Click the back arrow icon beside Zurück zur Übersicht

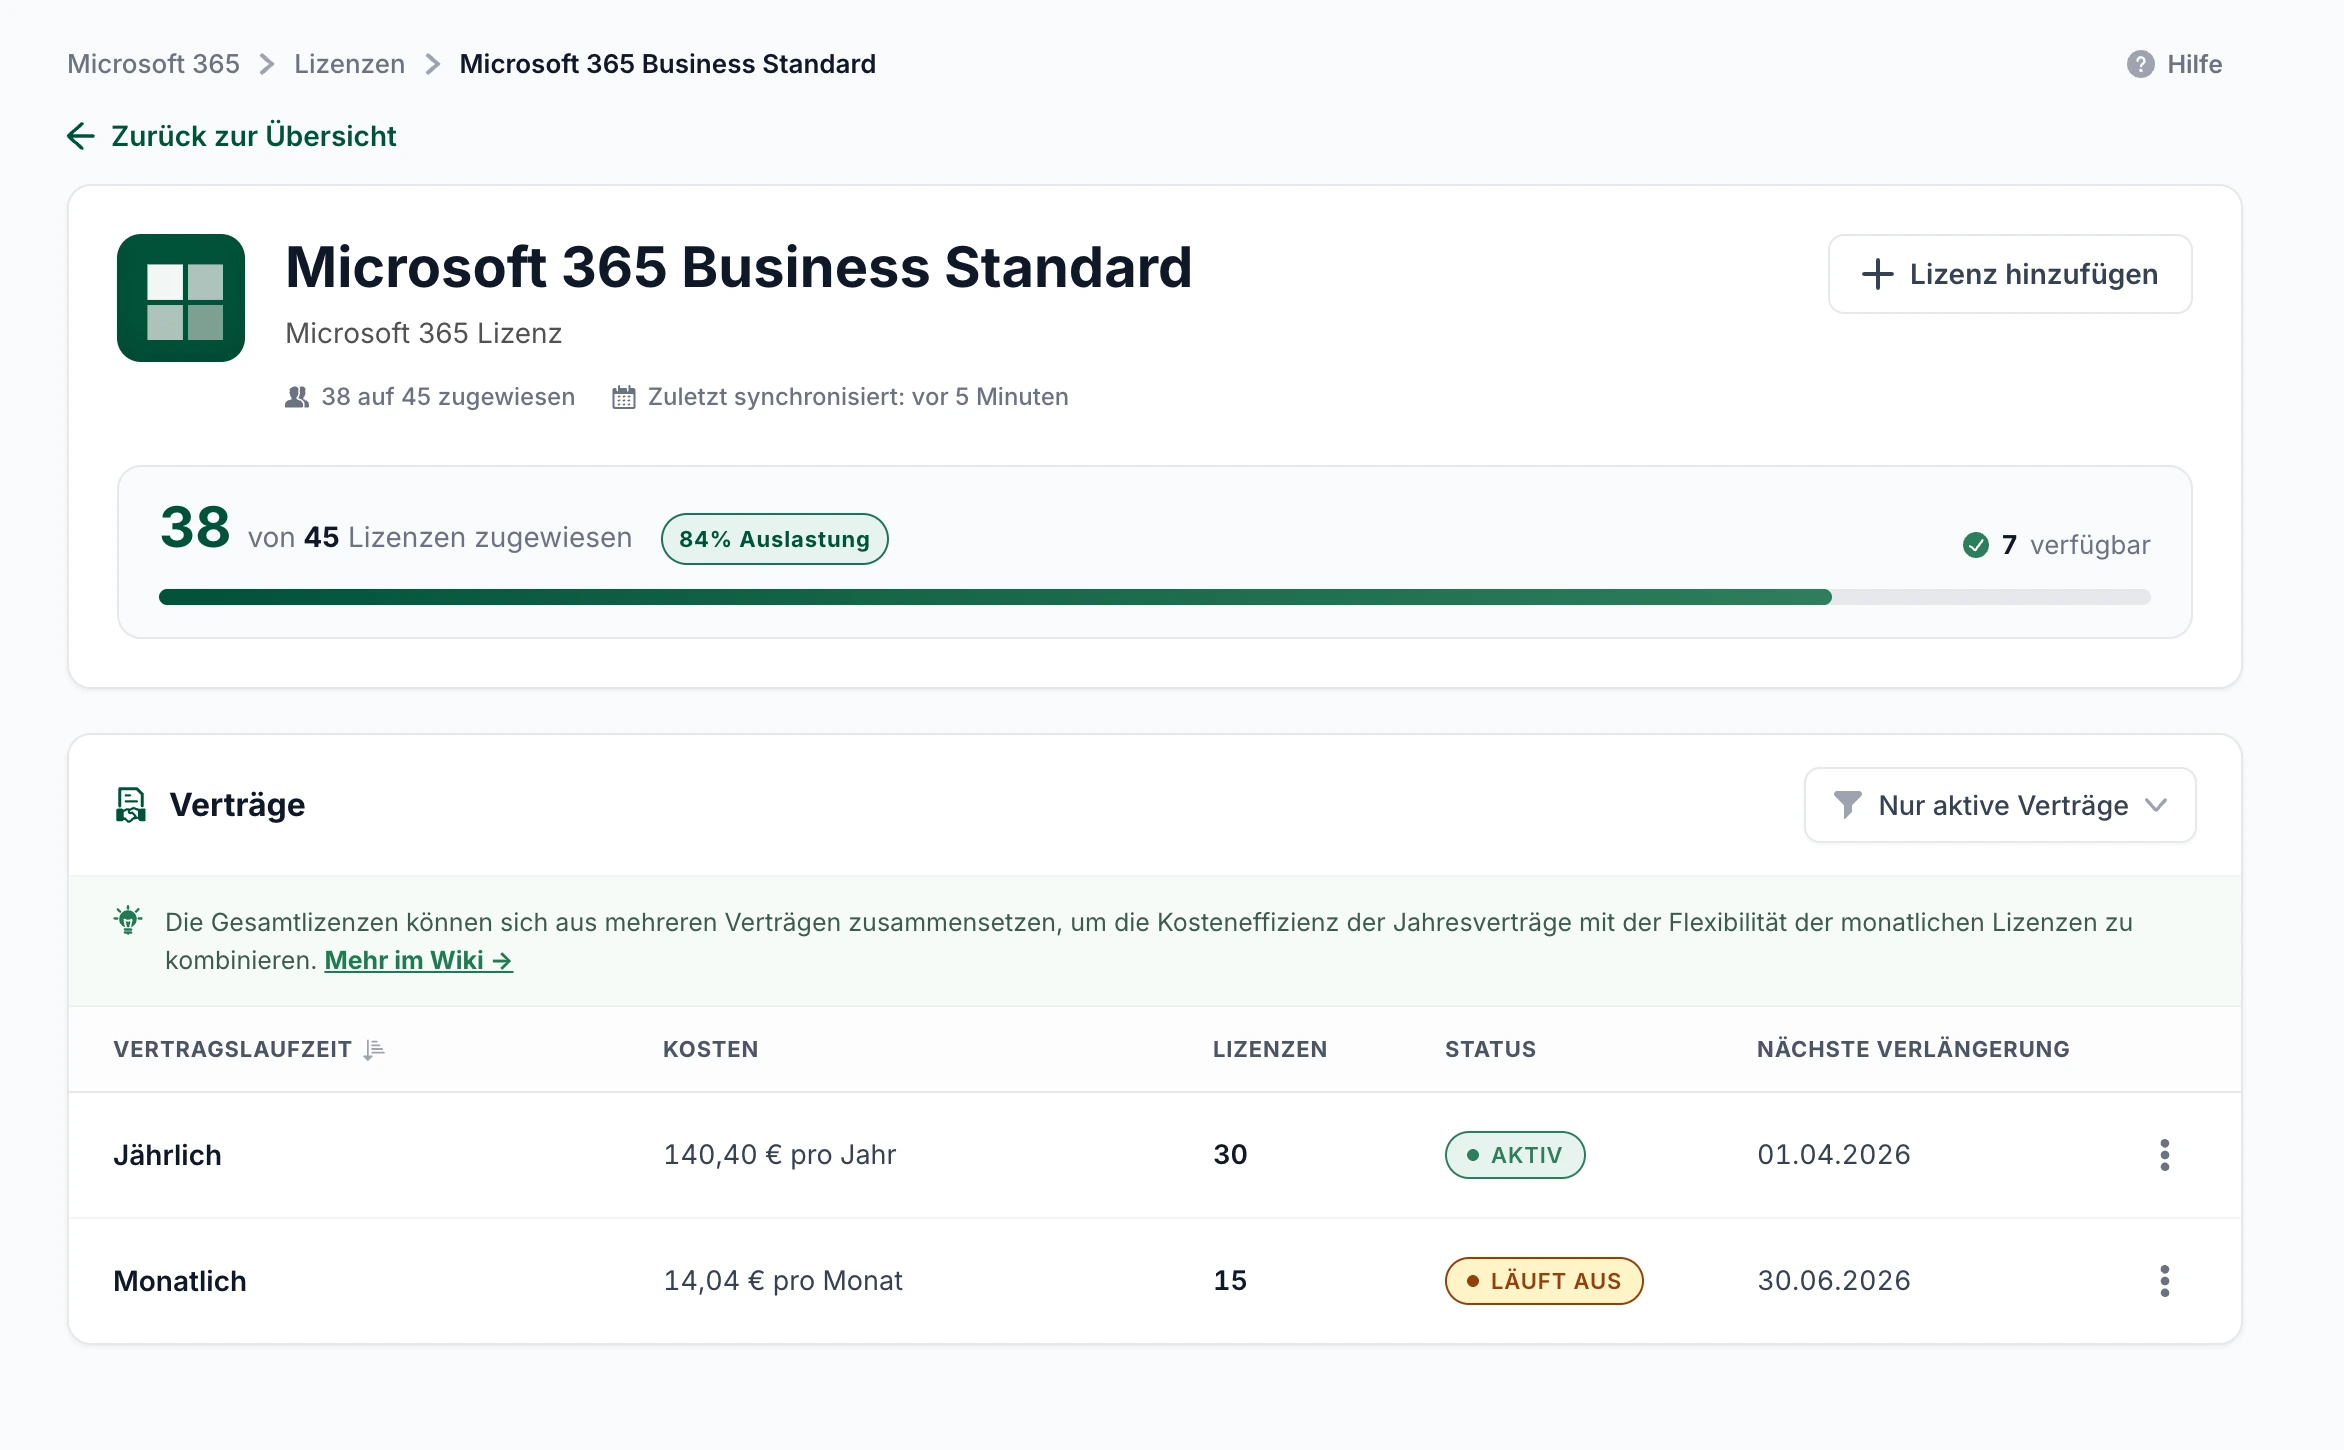81,136
